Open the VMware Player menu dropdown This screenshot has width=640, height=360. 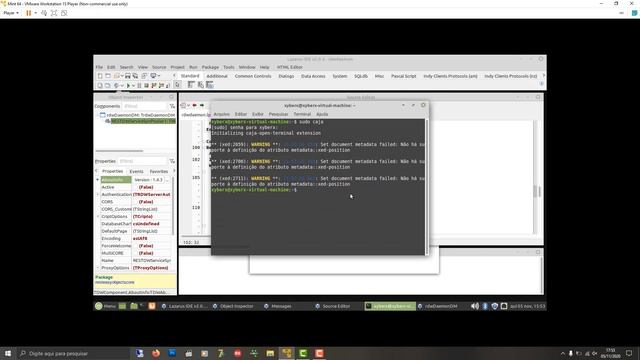pyautogui.click(x=11, y=13)
